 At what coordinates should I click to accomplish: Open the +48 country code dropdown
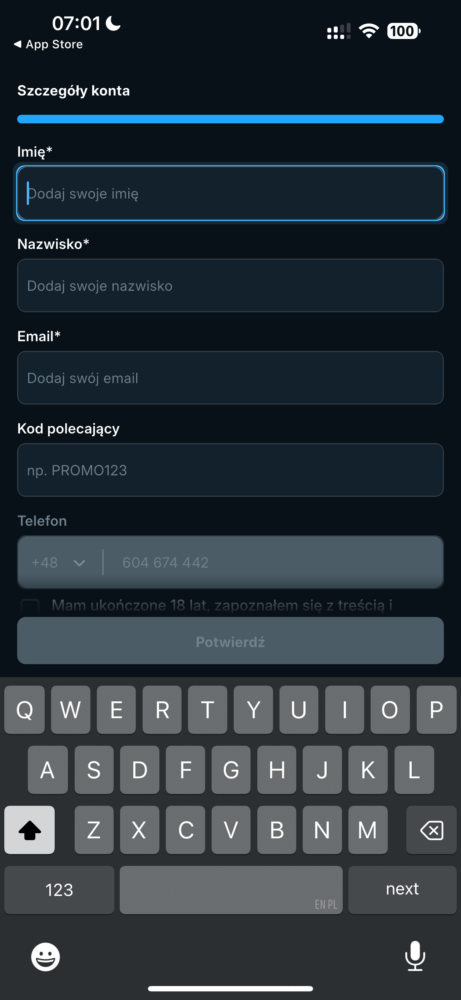click(x=59, y=562)
